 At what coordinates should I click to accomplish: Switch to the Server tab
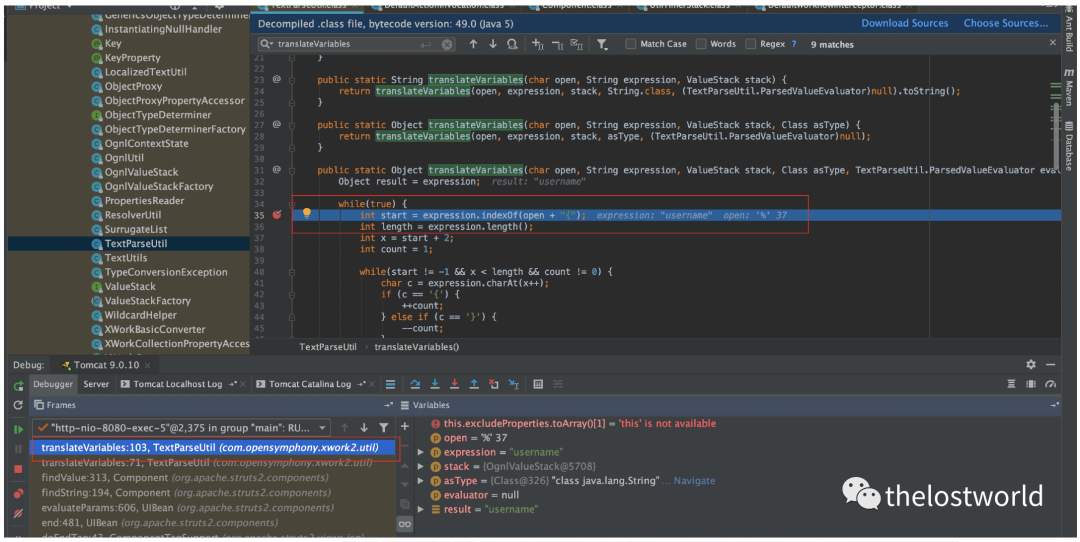[x=96, y=384]
